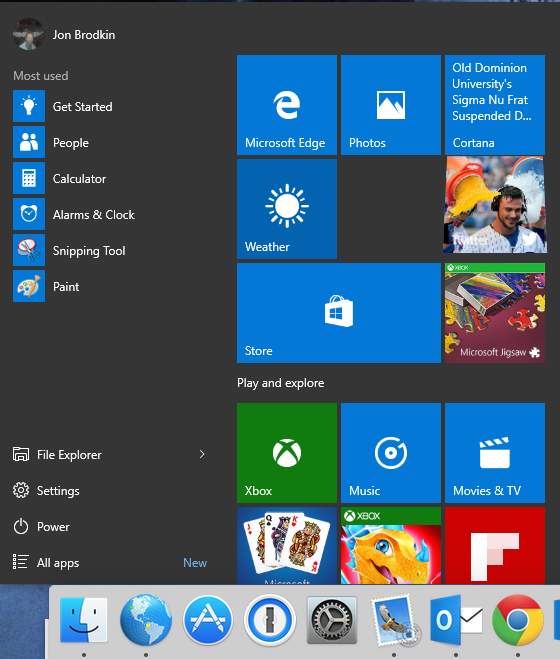
Task: Open the Get Started app
Action: click(x=63, y=106)
